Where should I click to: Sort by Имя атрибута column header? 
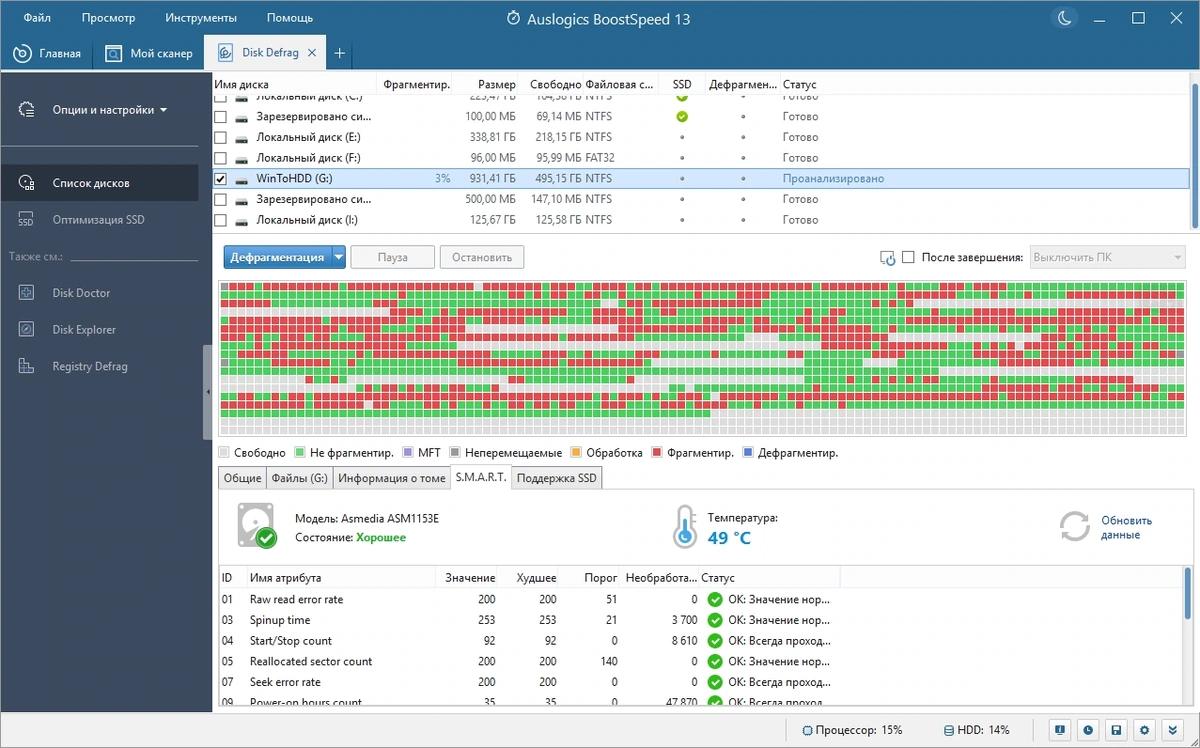[x=340, y=578]
